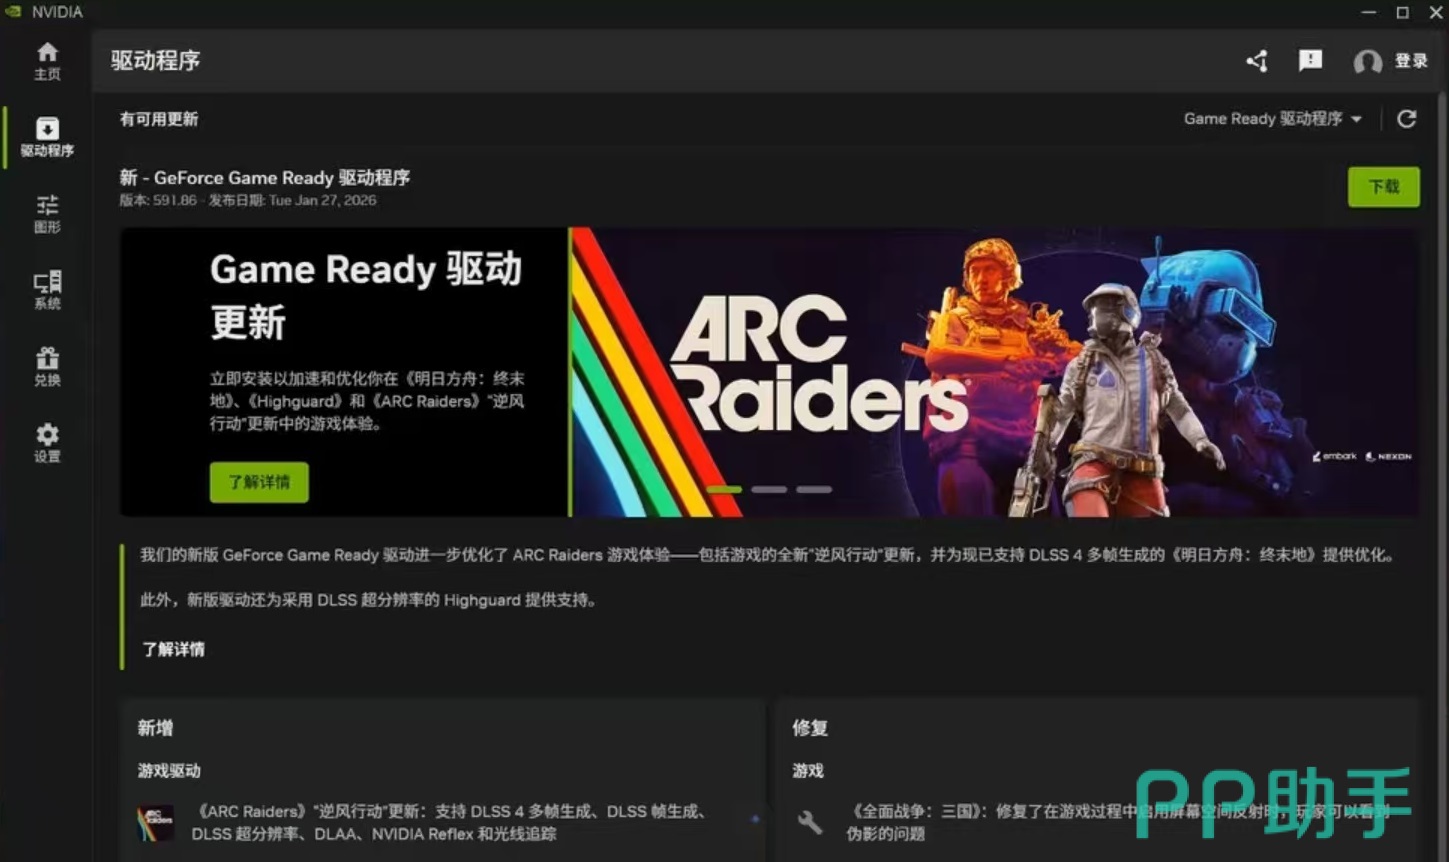Click the 新增 section heading

(155, 728)
